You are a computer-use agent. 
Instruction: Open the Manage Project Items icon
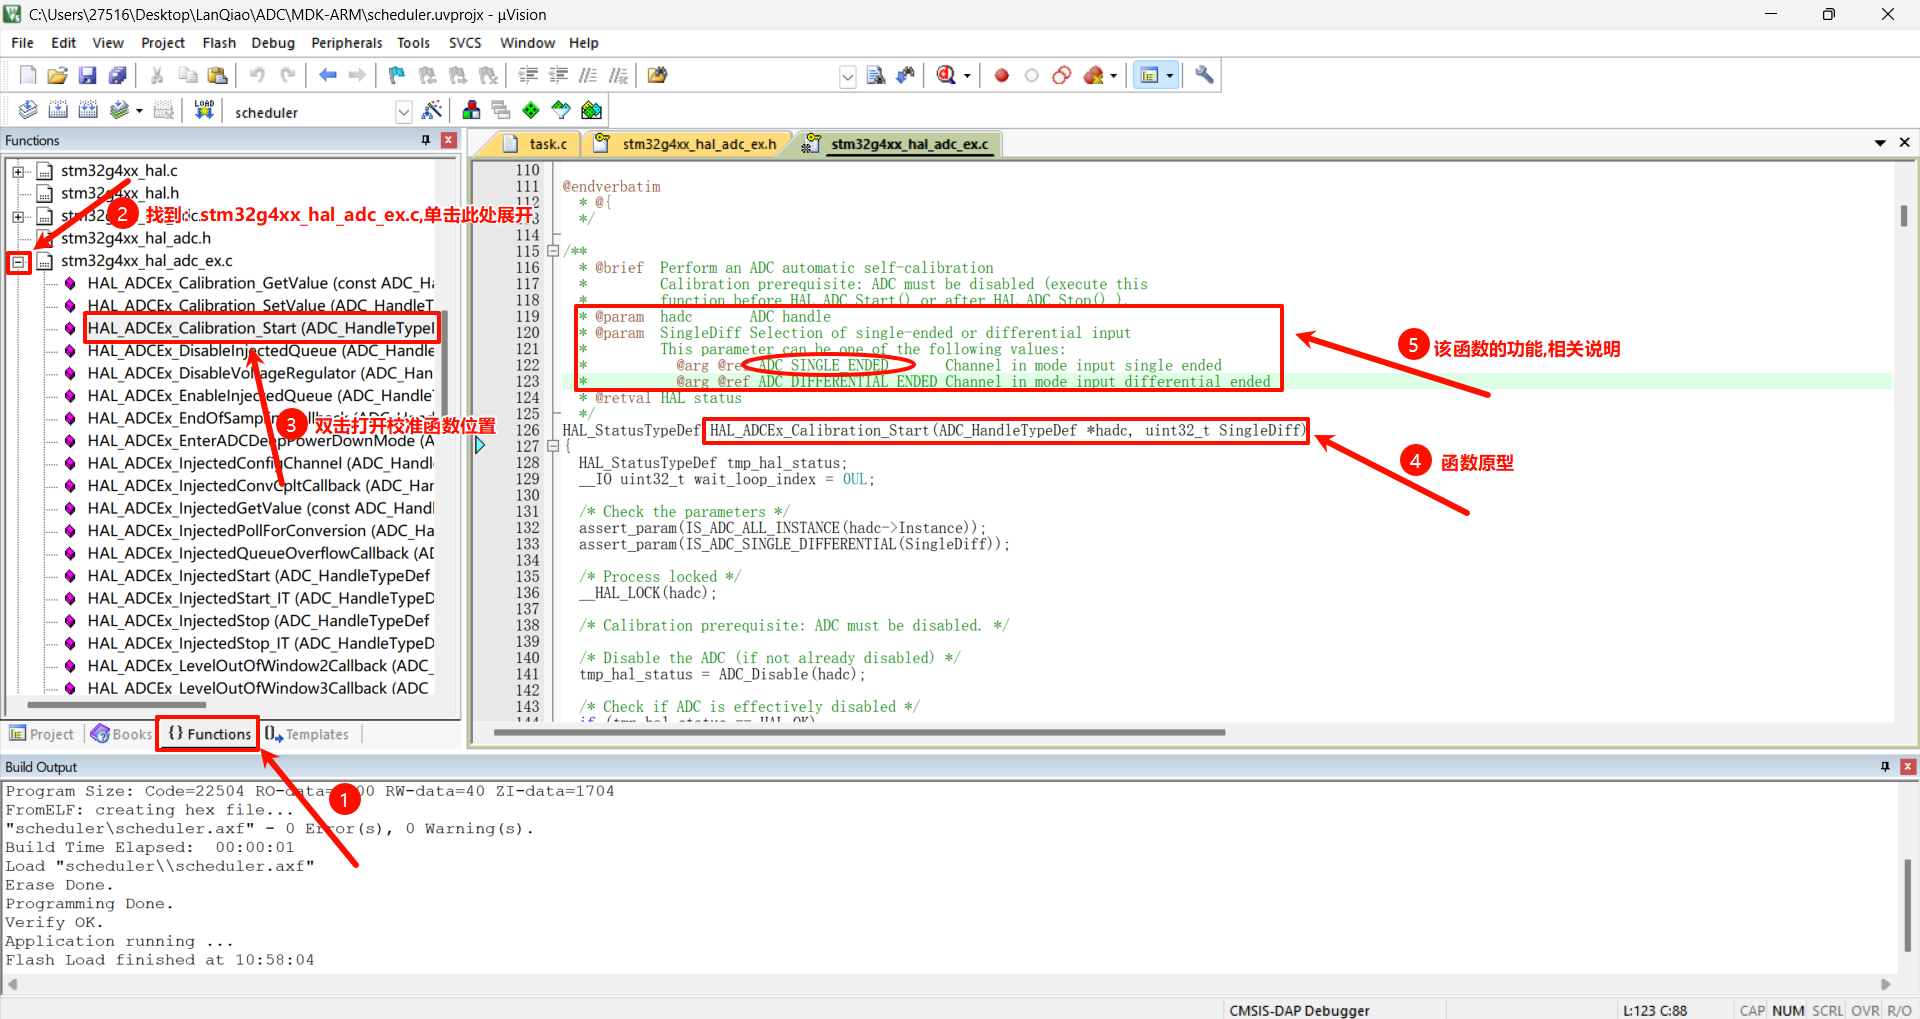[x=471, y=110]
